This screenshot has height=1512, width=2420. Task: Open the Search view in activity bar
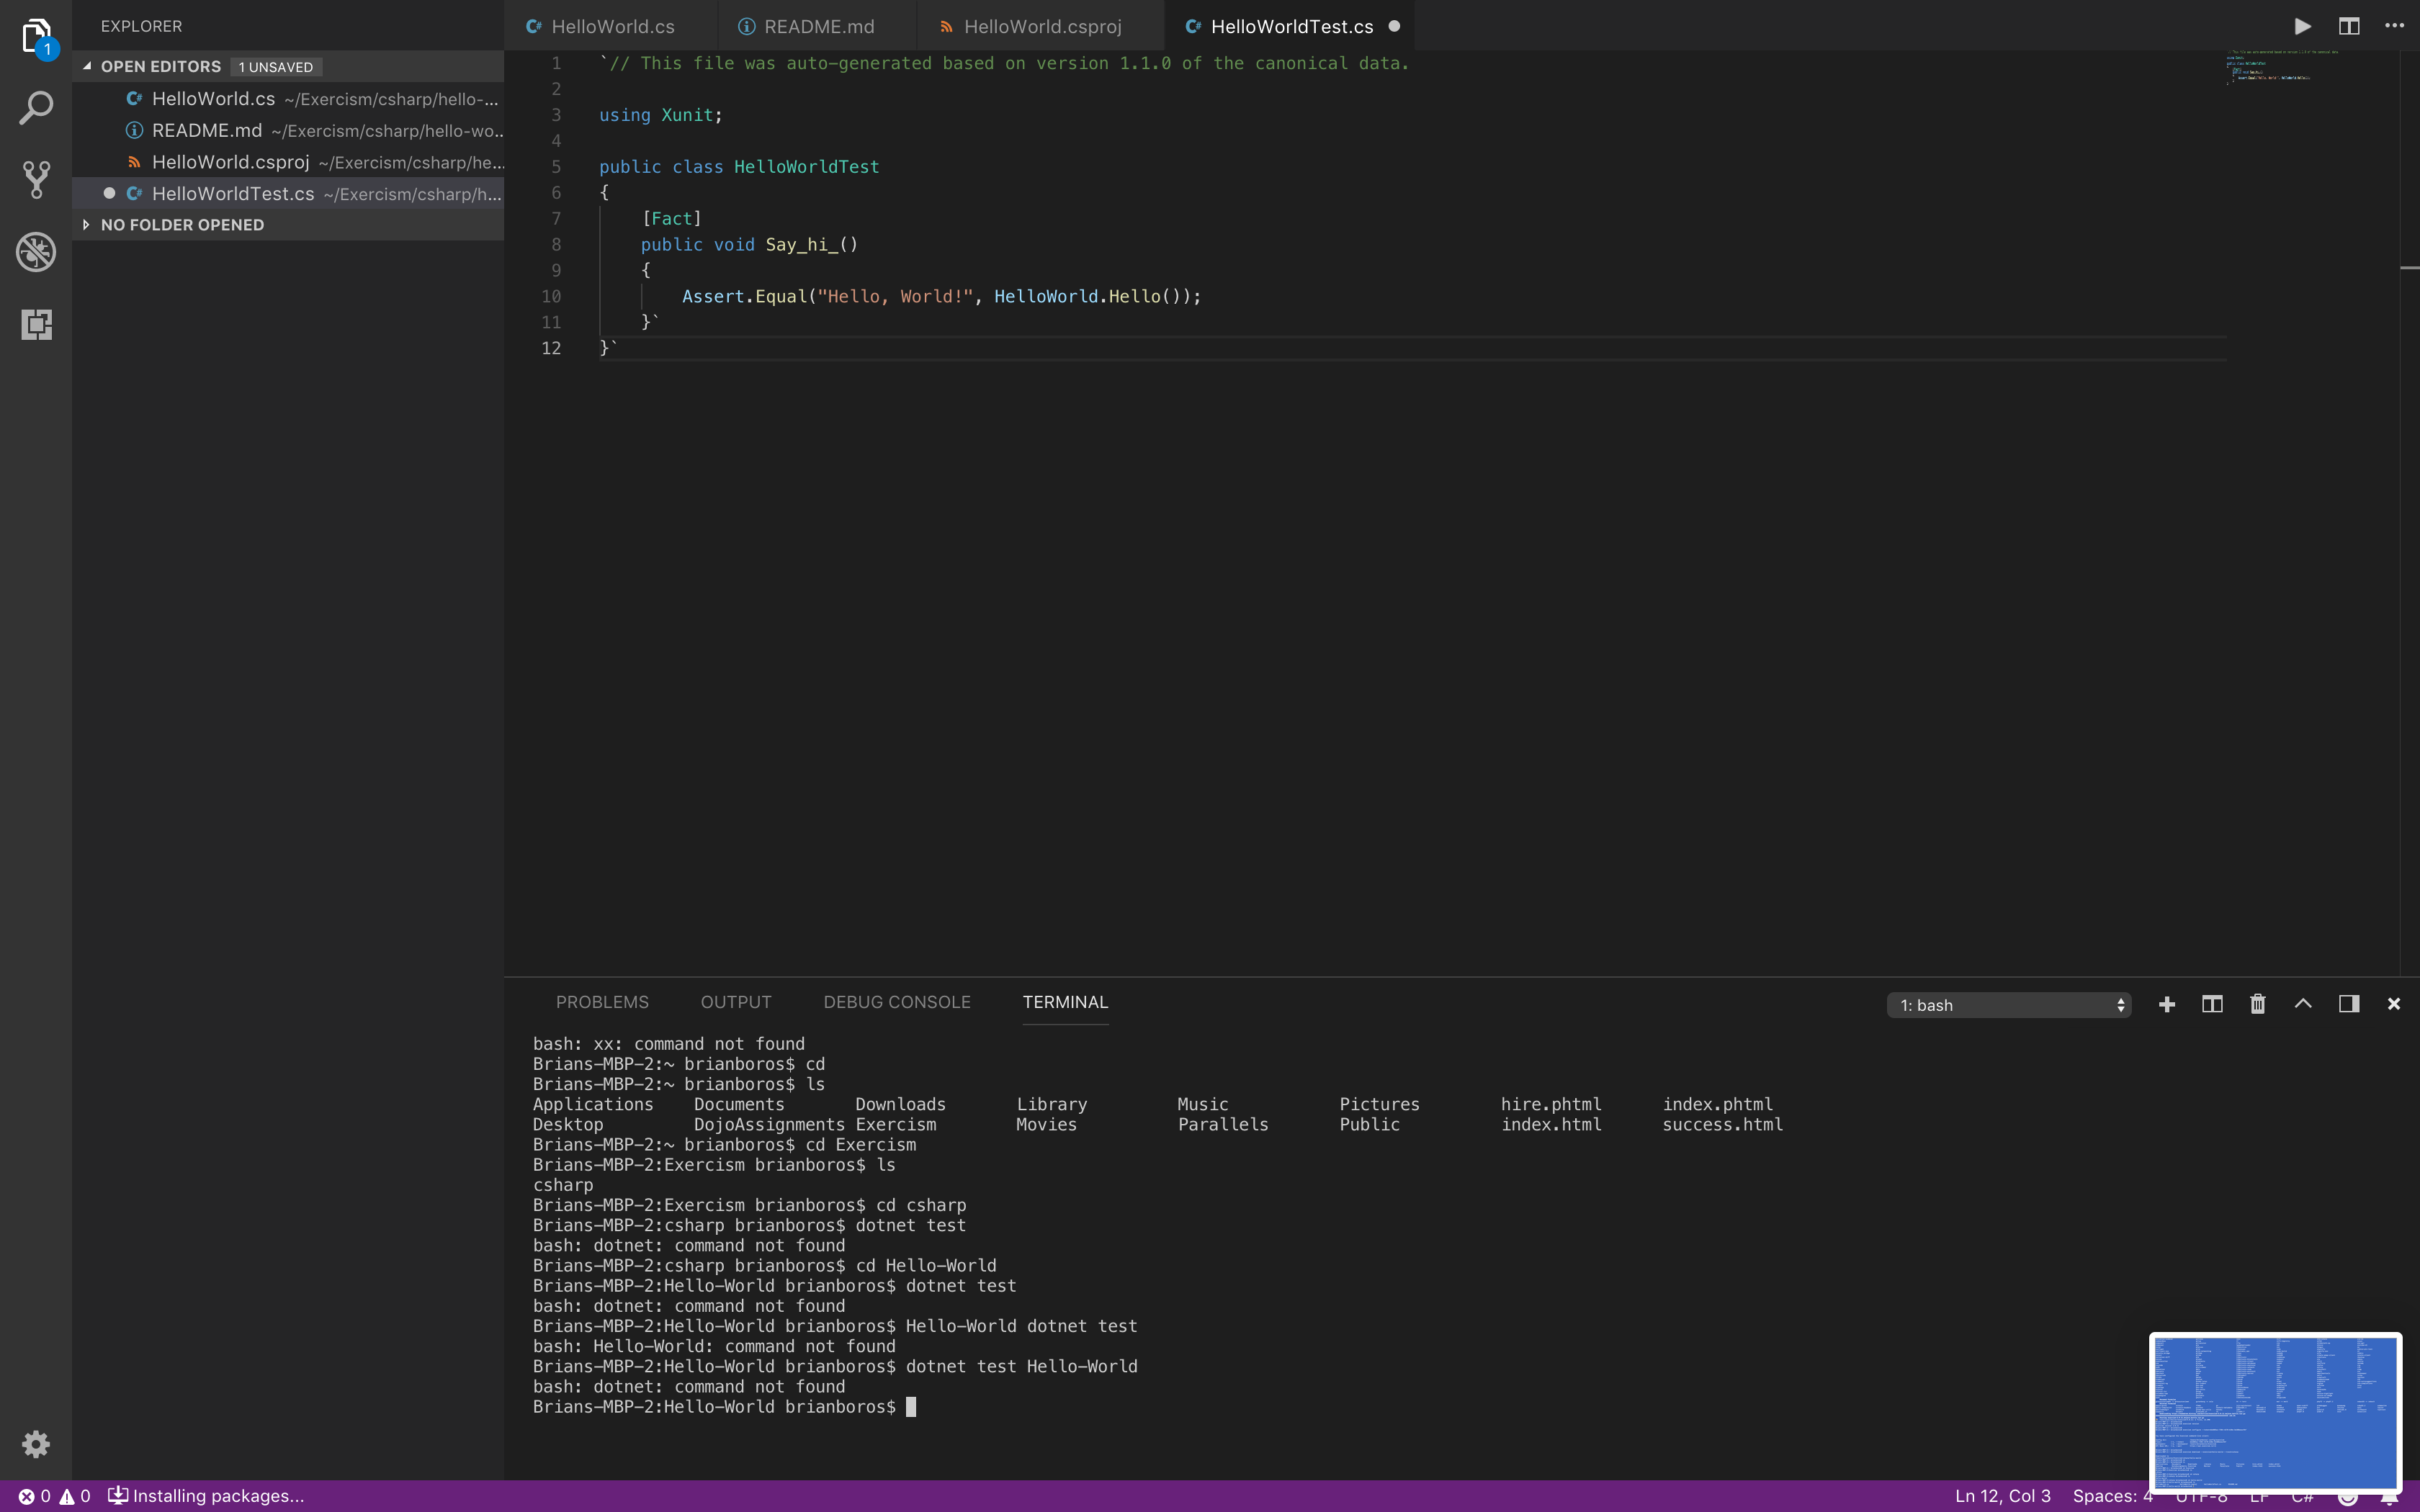point(36,107)
